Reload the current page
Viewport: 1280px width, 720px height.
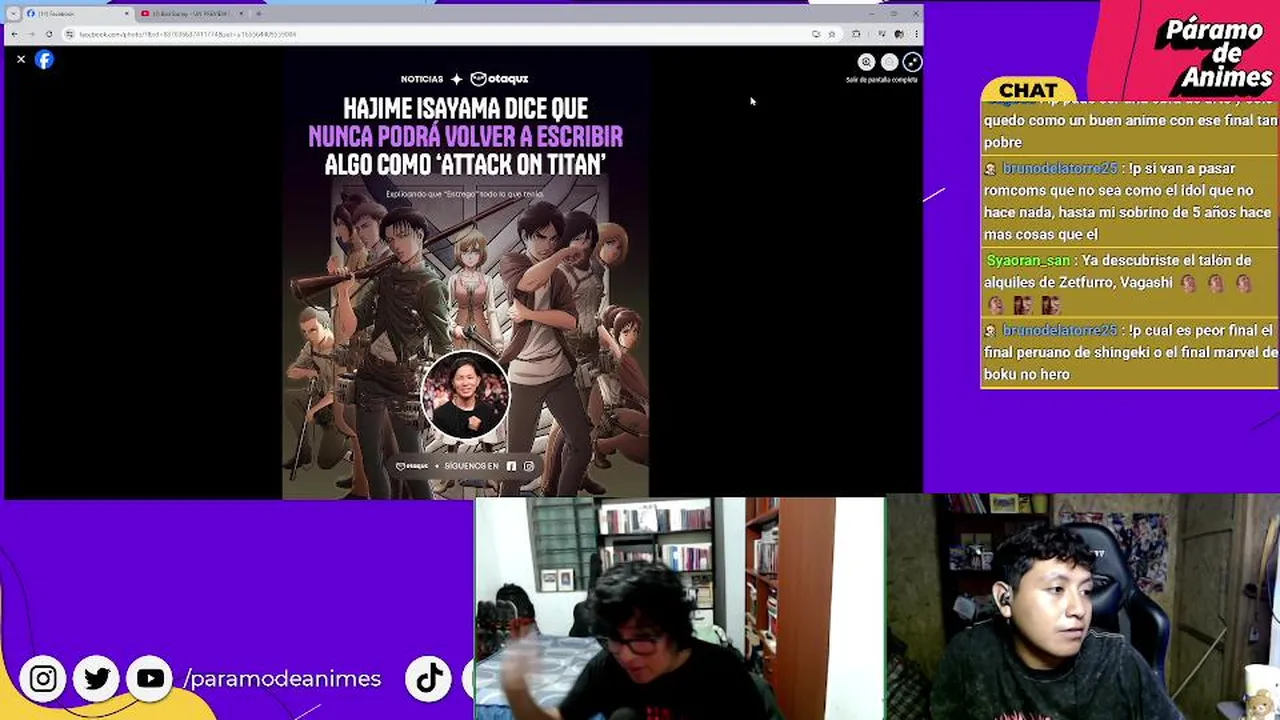click(49, 34)
